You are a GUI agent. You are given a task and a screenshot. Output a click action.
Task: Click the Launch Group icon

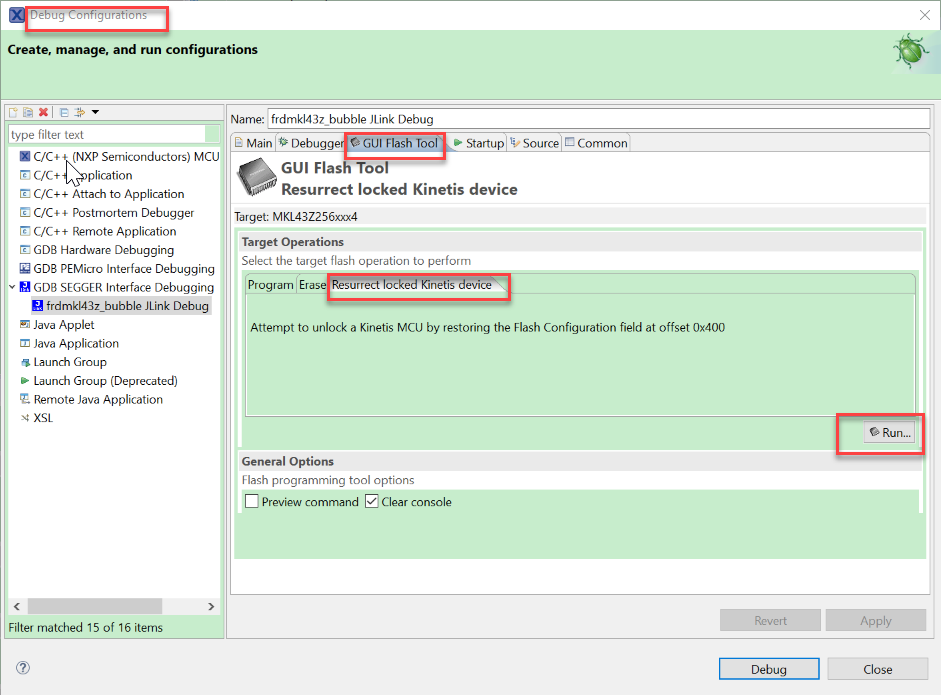(25, 362)
